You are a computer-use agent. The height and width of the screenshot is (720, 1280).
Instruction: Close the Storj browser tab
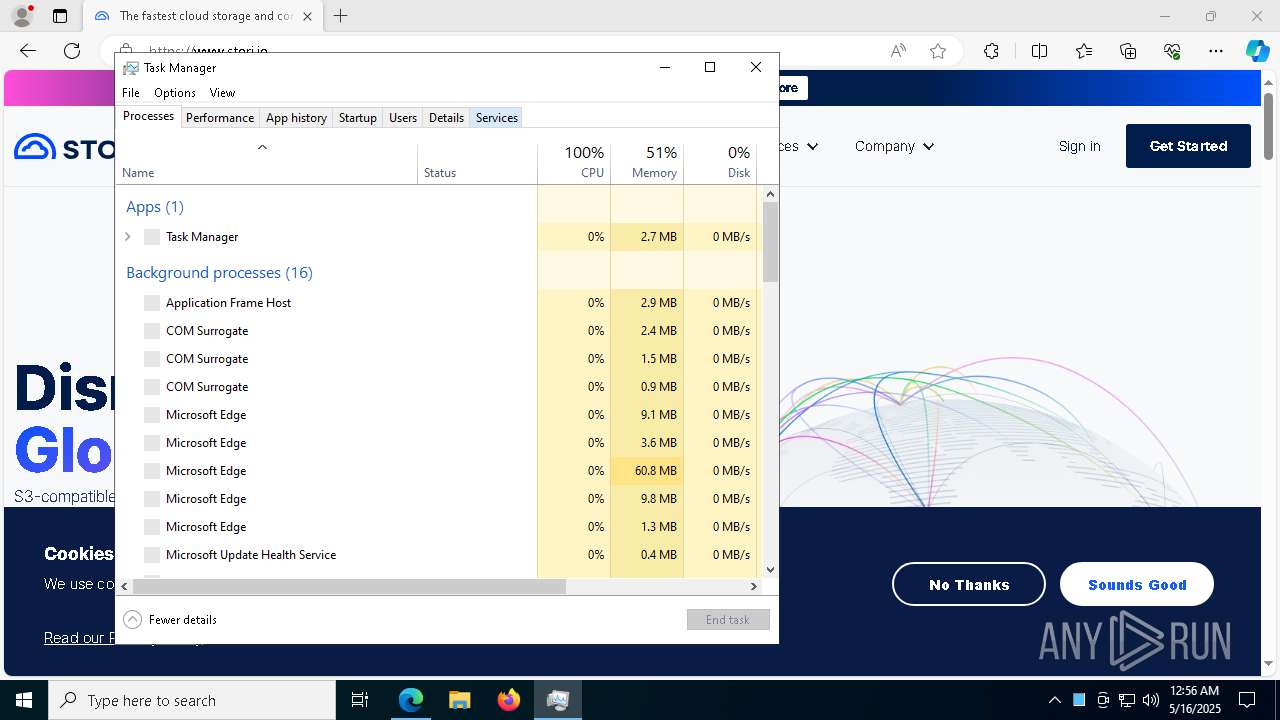pyautogui.click(x=307, y=16)
